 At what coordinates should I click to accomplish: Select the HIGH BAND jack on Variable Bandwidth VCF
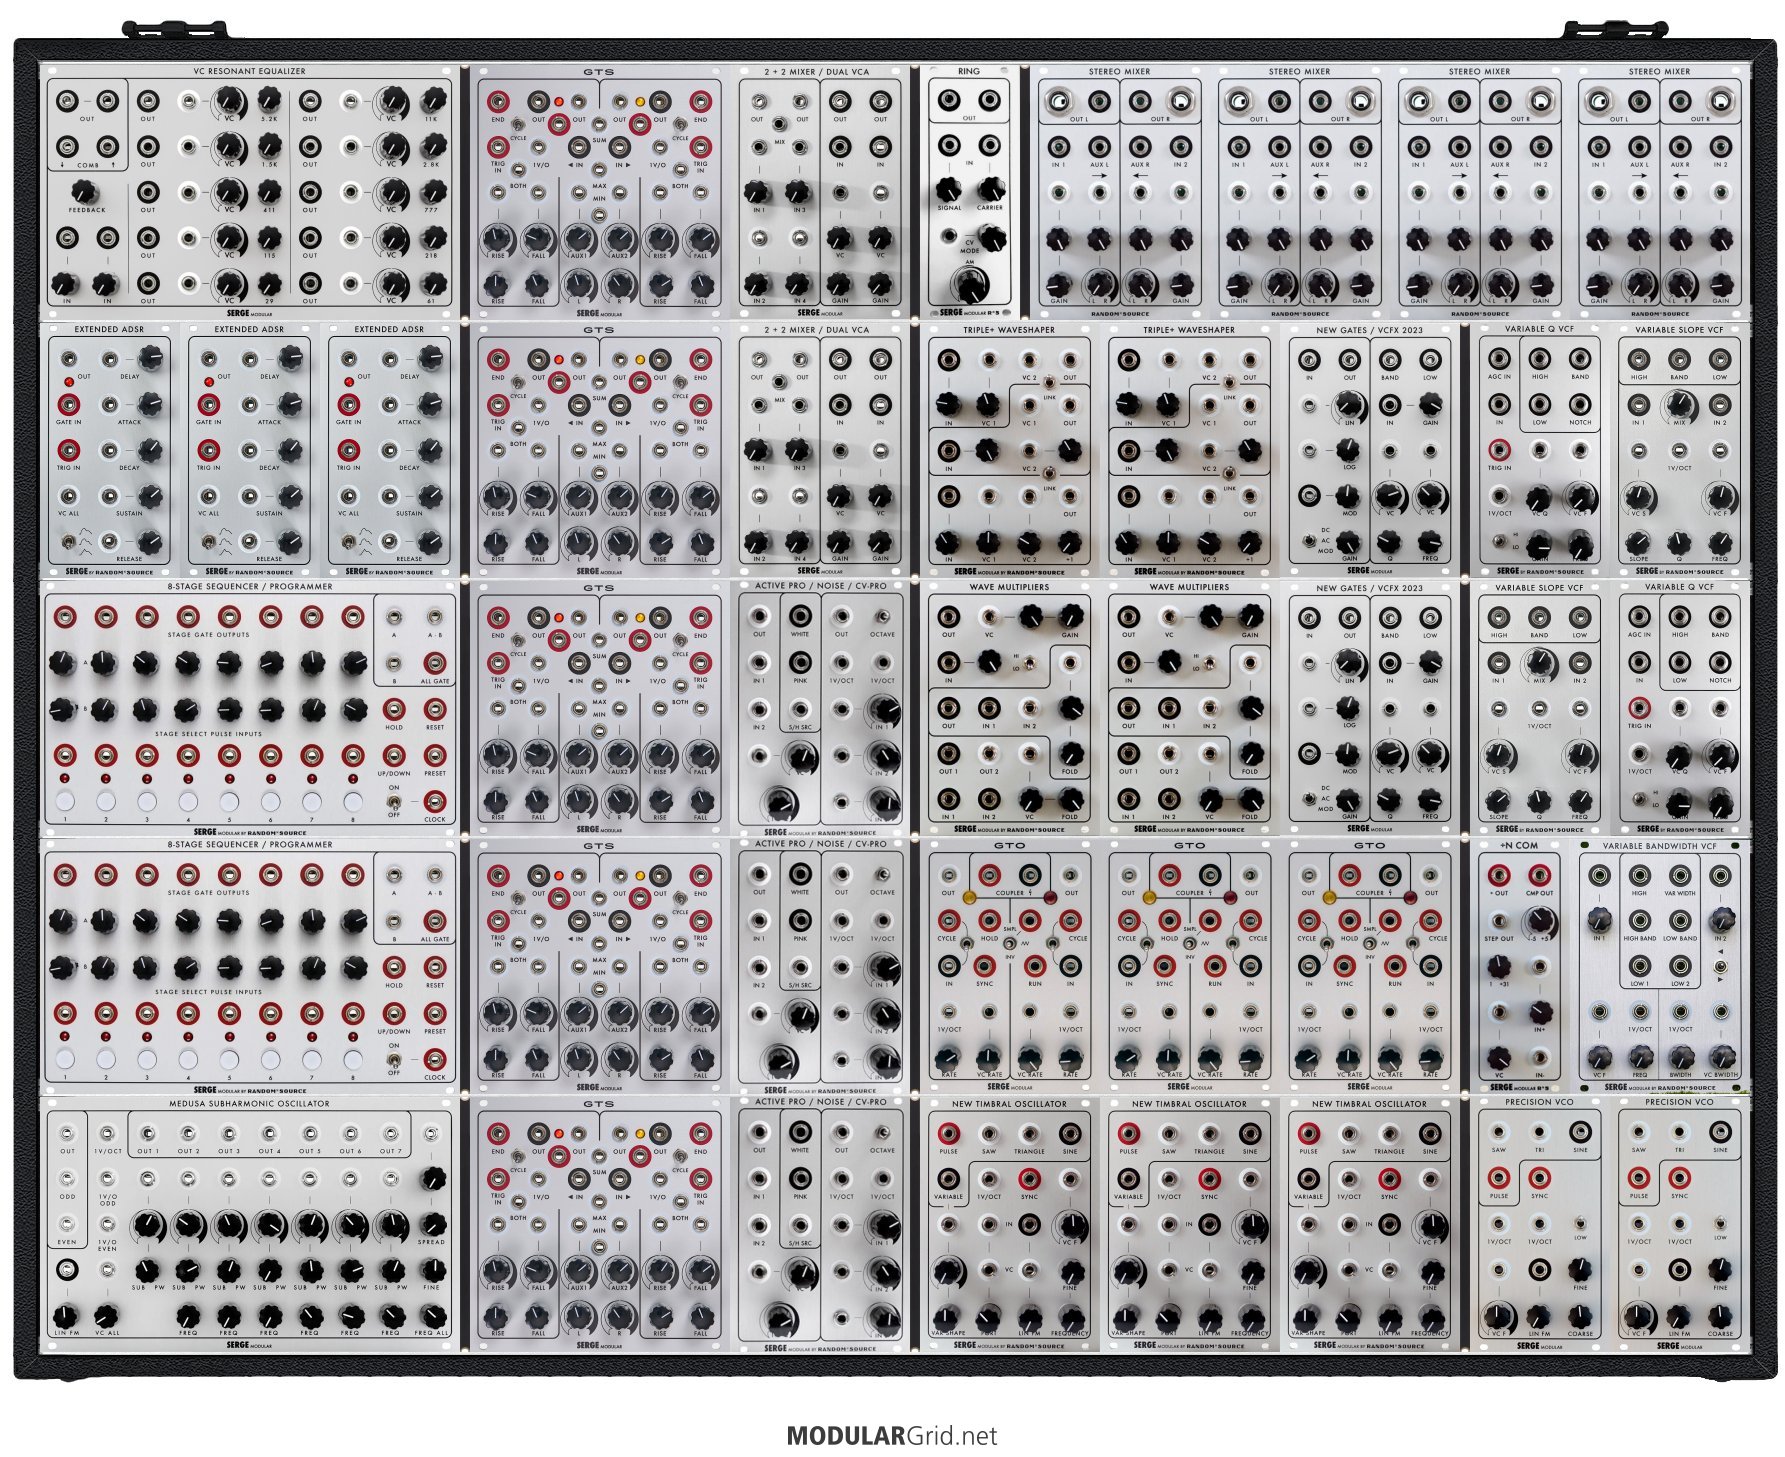tap(1640, 921)
